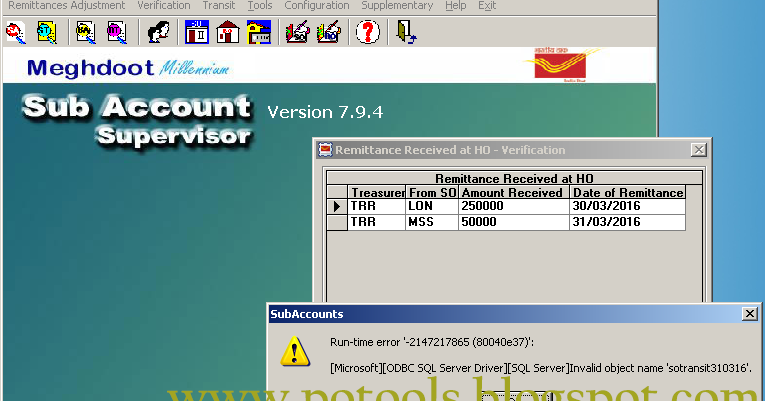Click the Exit menu item
This screenshot has width=765, height=401.
click(487, 6)
